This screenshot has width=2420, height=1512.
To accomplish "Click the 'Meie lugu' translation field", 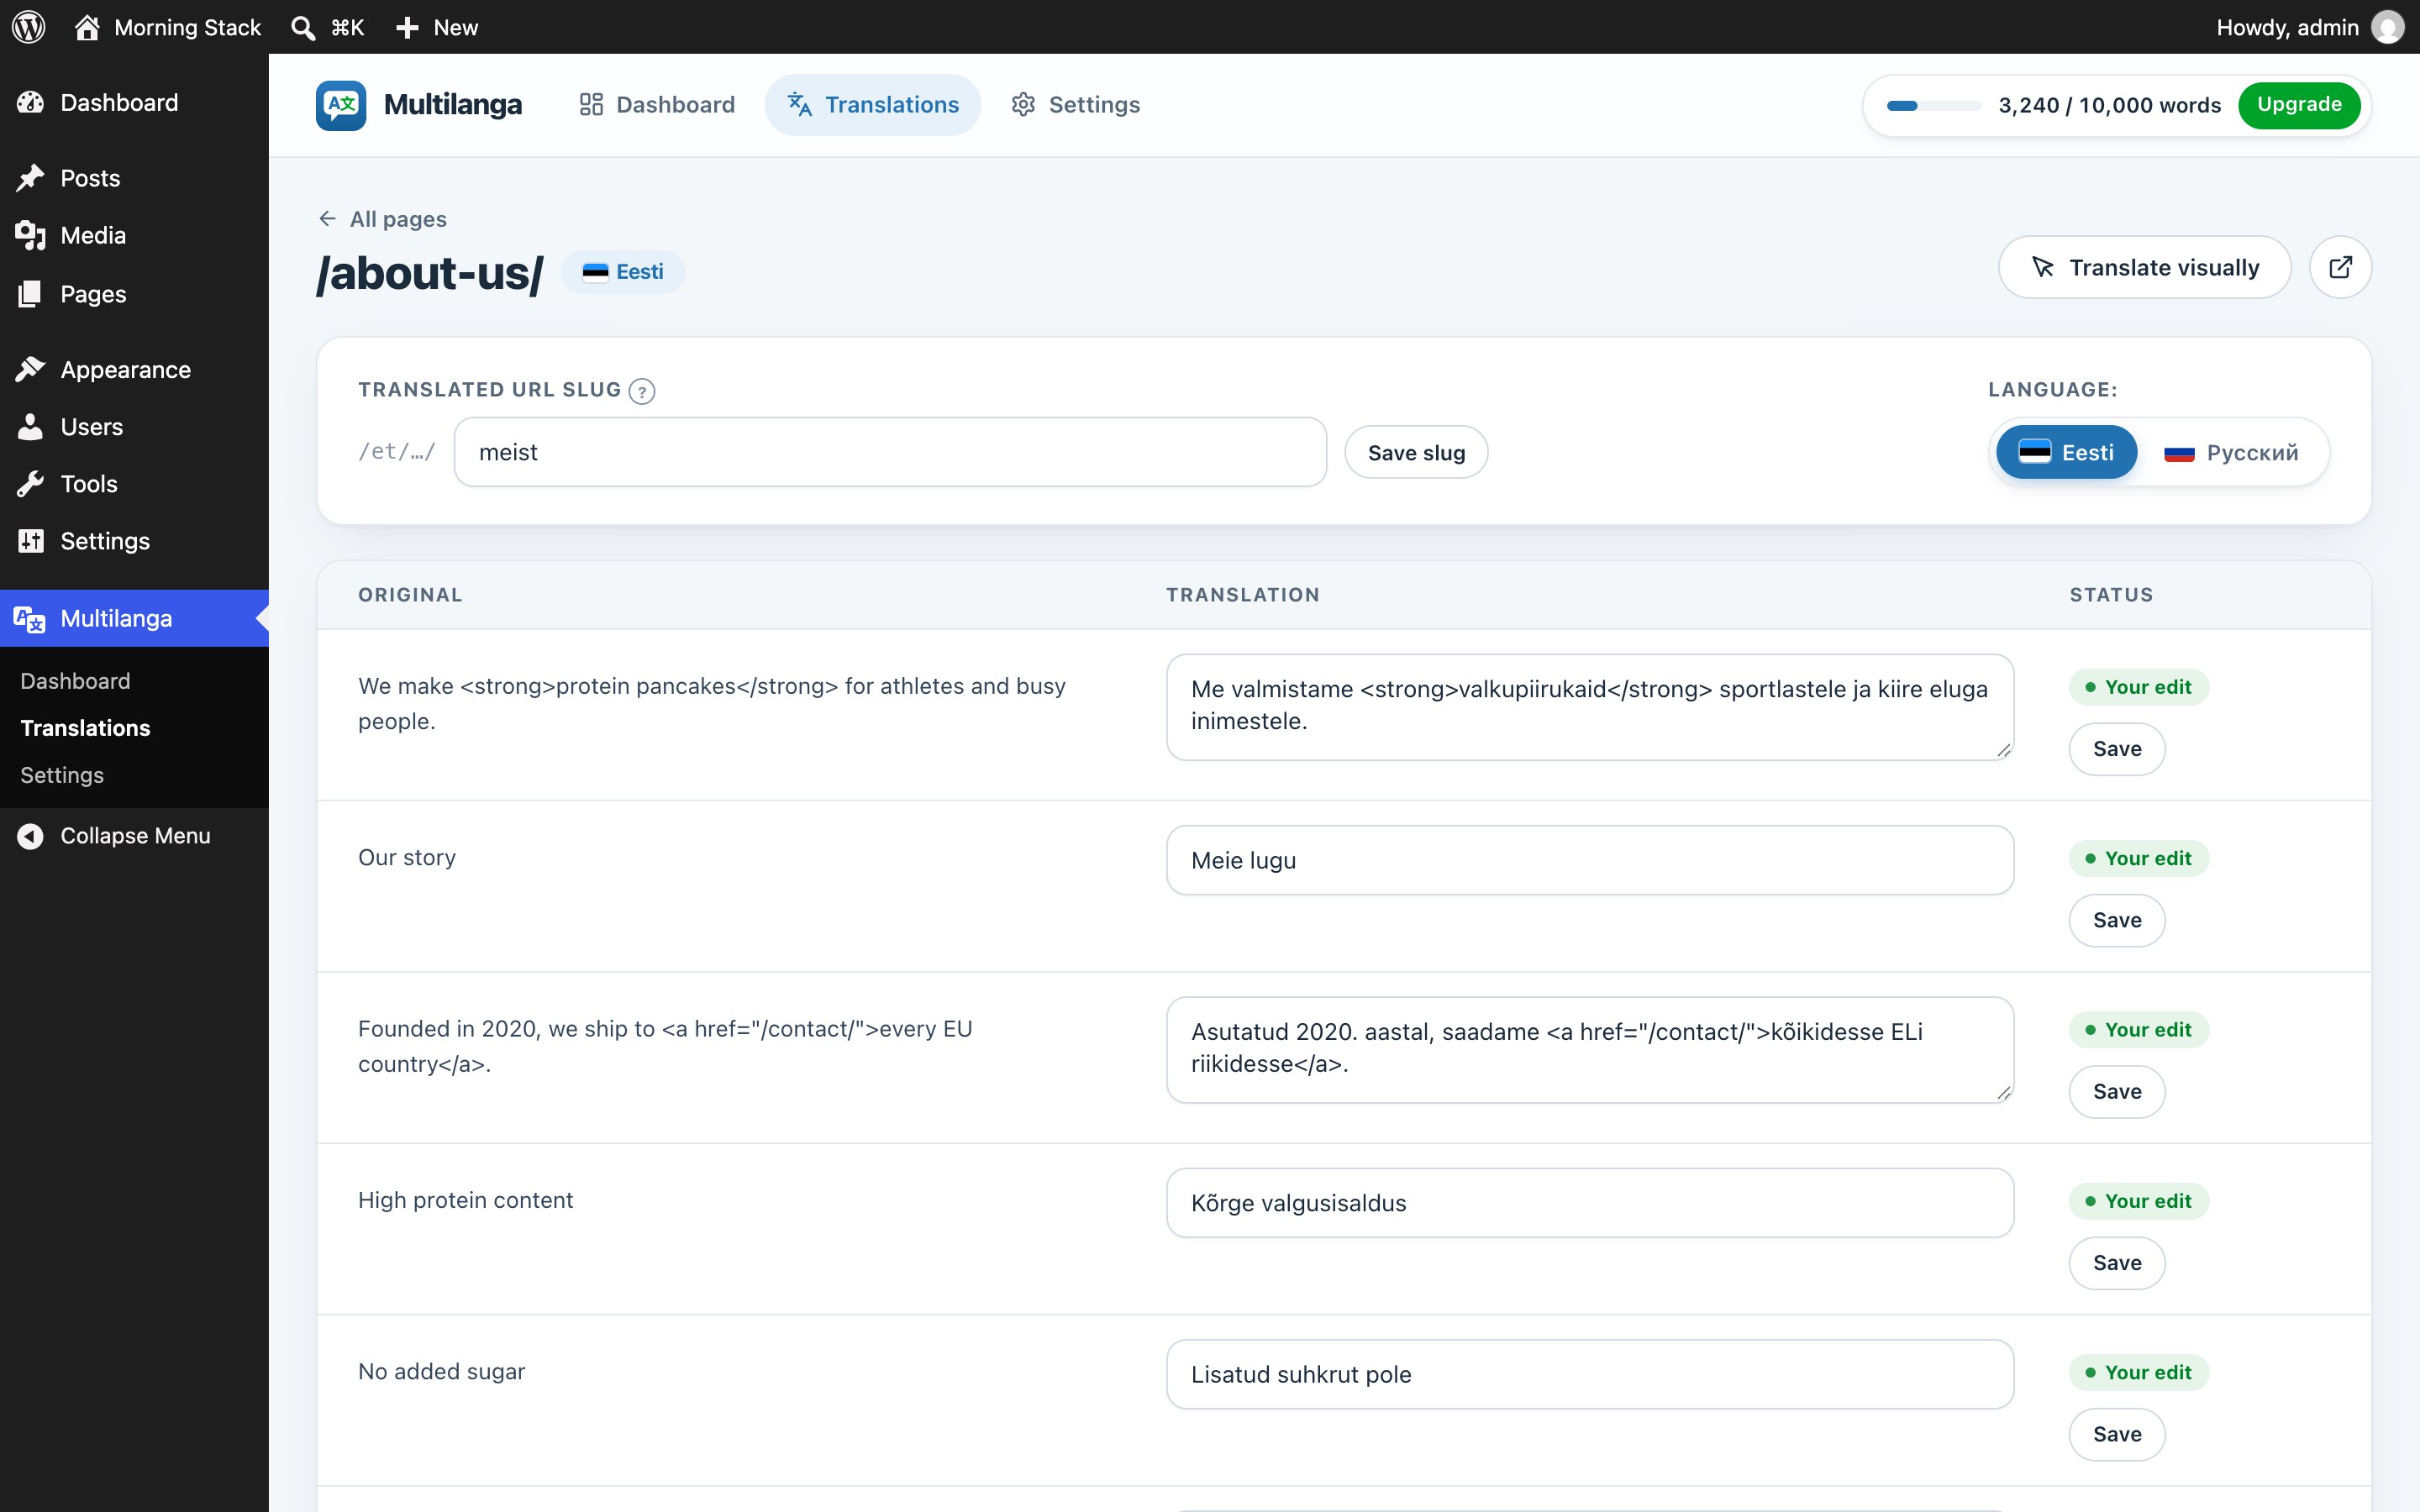I will [1590, 860].
